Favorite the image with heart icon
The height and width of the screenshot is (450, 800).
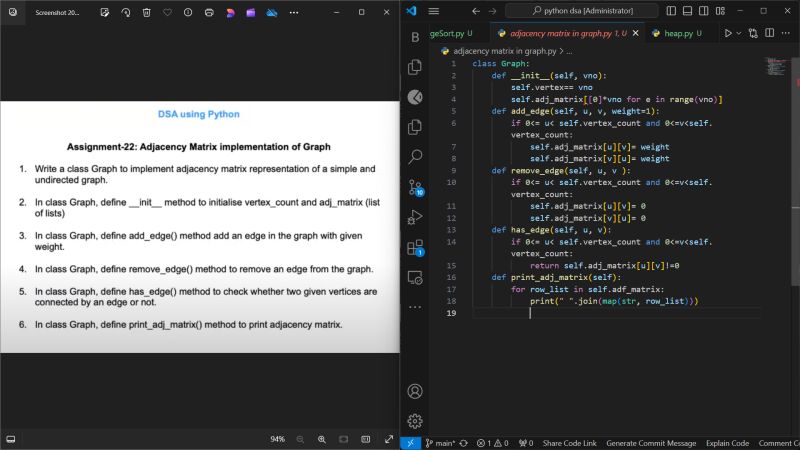point(167,12)
